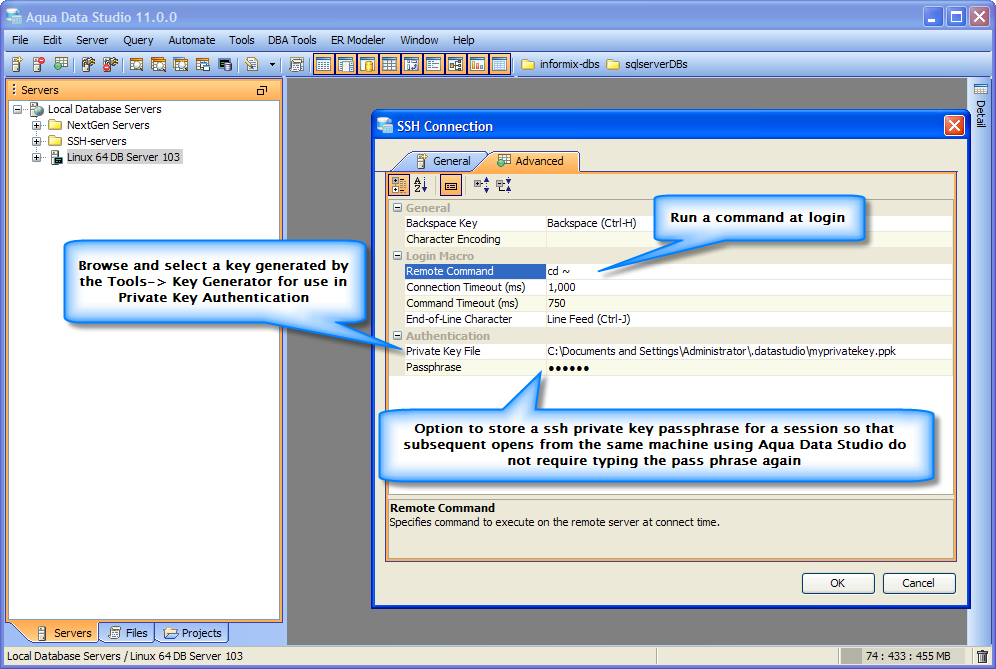Viewport: 996px width, 669px height.
Task: Expand the NextGen Servers folder
Action: [x=36, y=125]
